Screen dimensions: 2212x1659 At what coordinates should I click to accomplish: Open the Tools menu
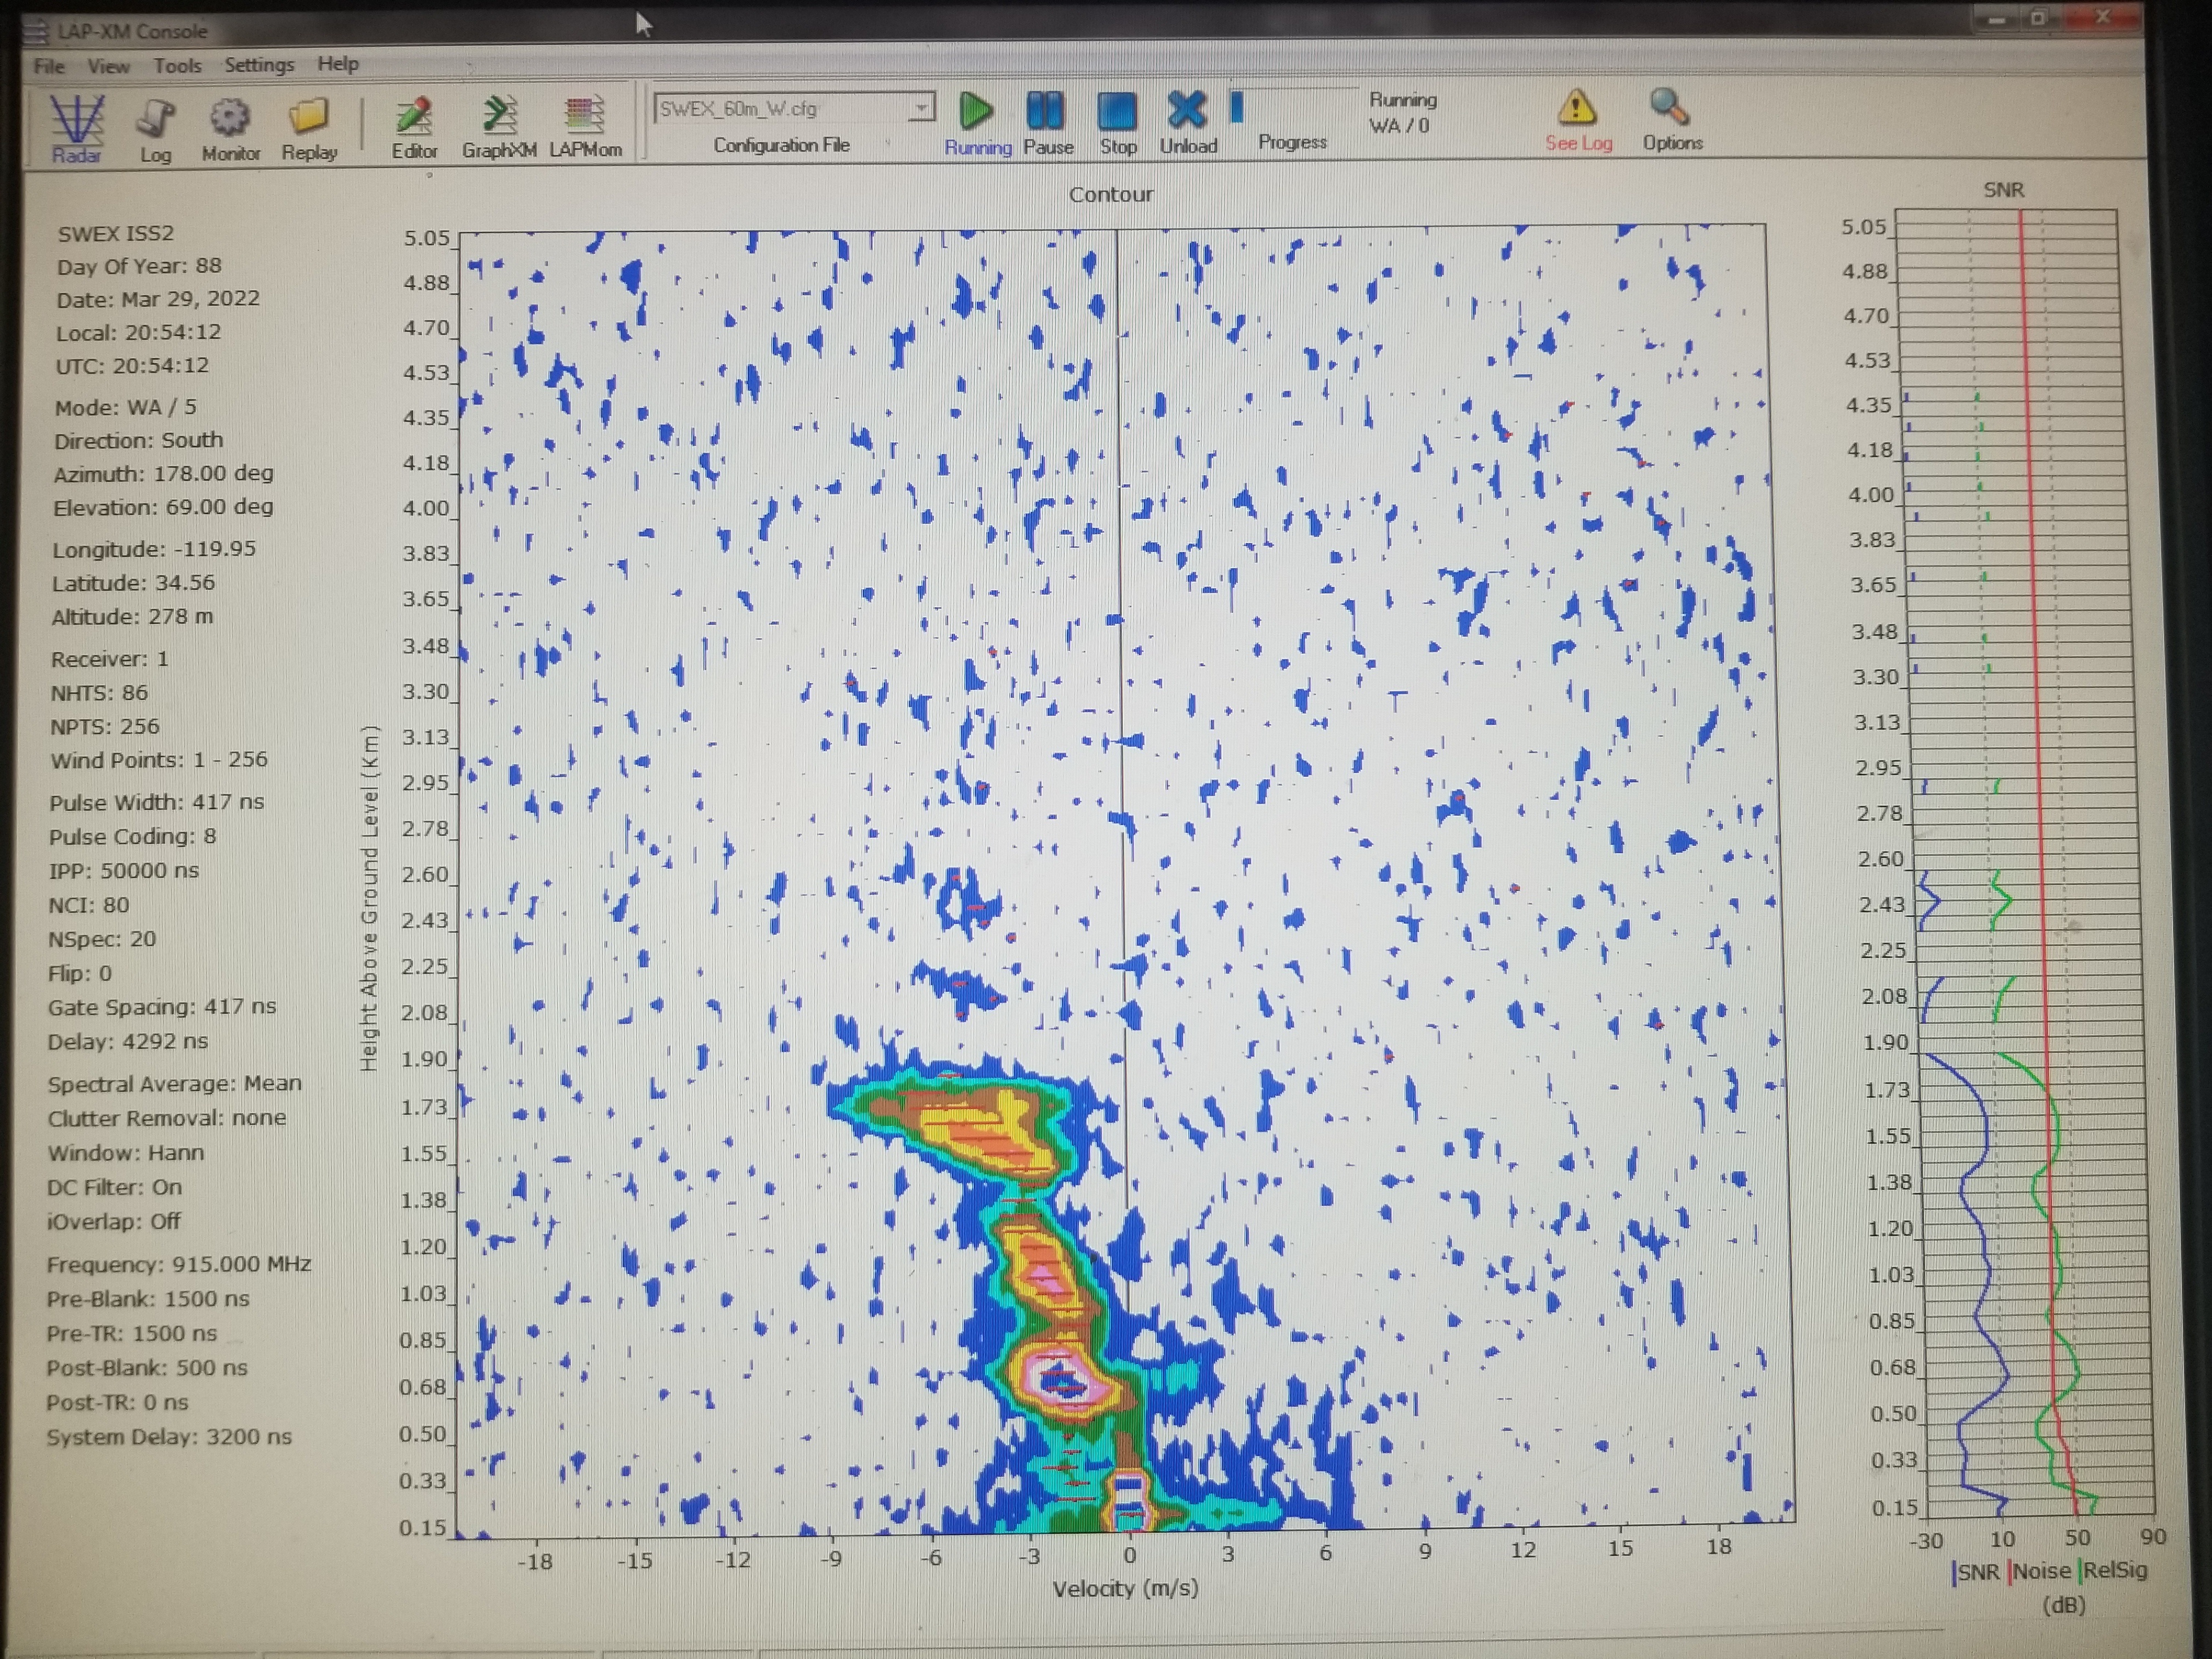click(x=177, y=66)
